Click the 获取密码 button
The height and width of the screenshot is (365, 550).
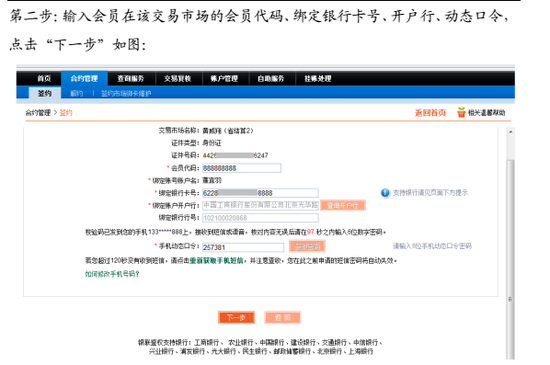coord(307,246)
